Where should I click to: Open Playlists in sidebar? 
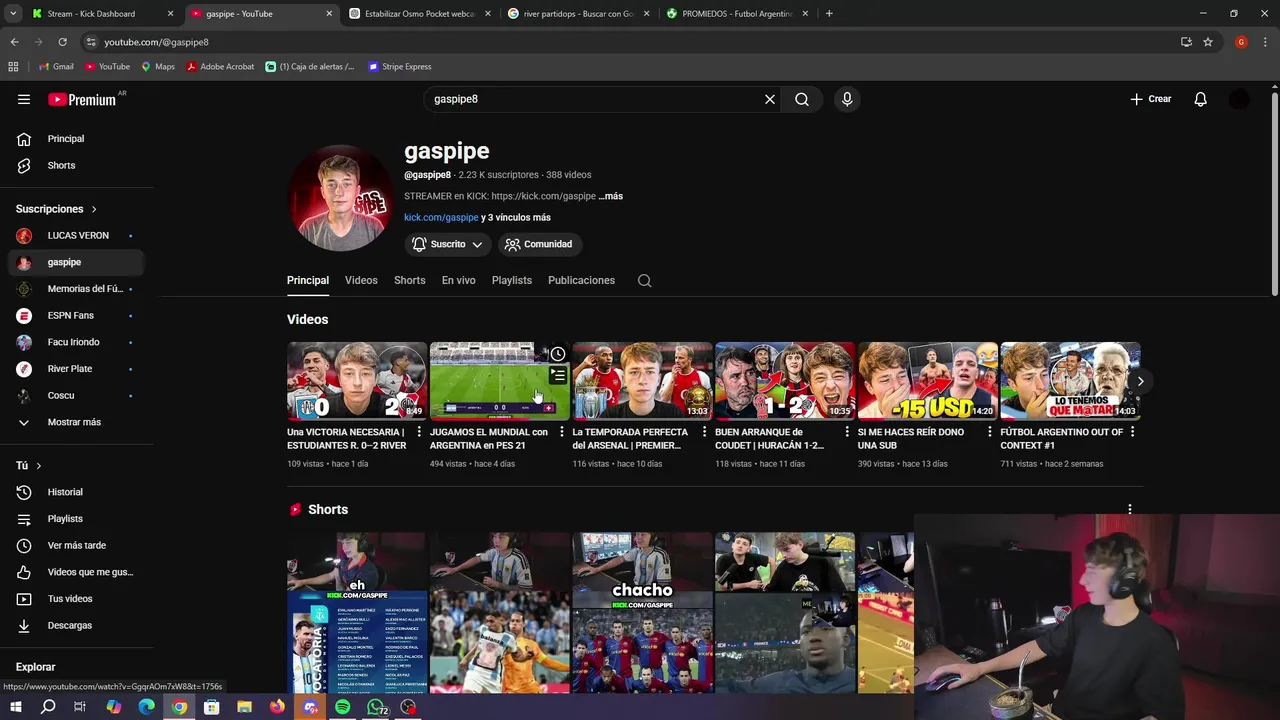pyautogui.click(x=76, y=519)
